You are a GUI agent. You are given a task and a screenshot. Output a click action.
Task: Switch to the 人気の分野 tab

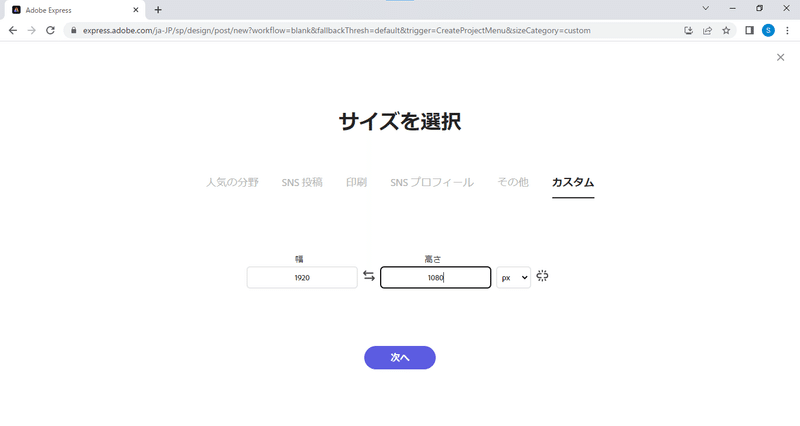[x=232, y=182]
